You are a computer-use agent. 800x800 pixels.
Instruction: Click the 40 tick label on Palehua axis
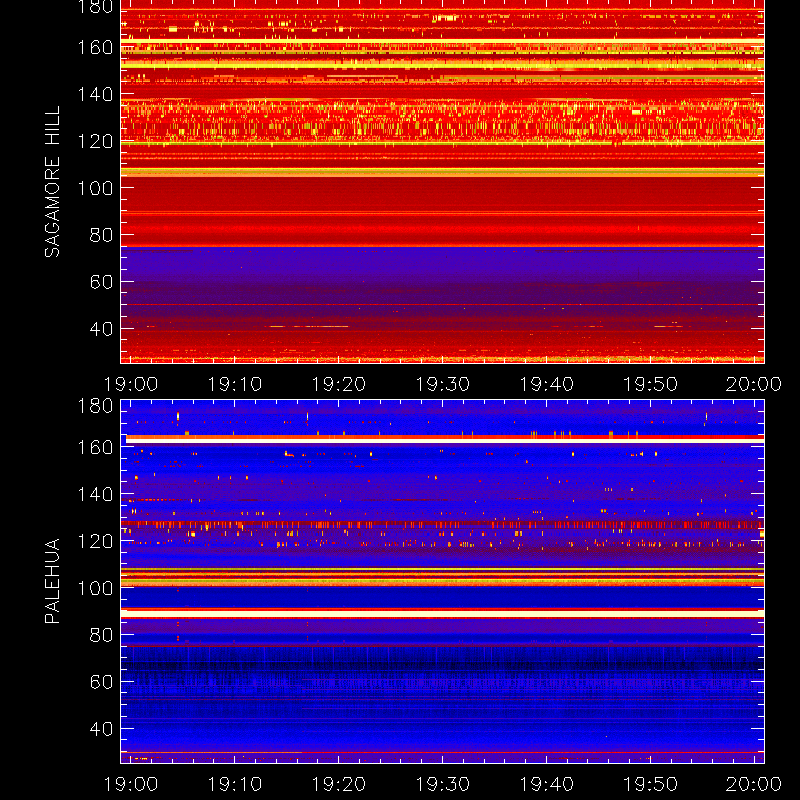click(x=102, y=729)
